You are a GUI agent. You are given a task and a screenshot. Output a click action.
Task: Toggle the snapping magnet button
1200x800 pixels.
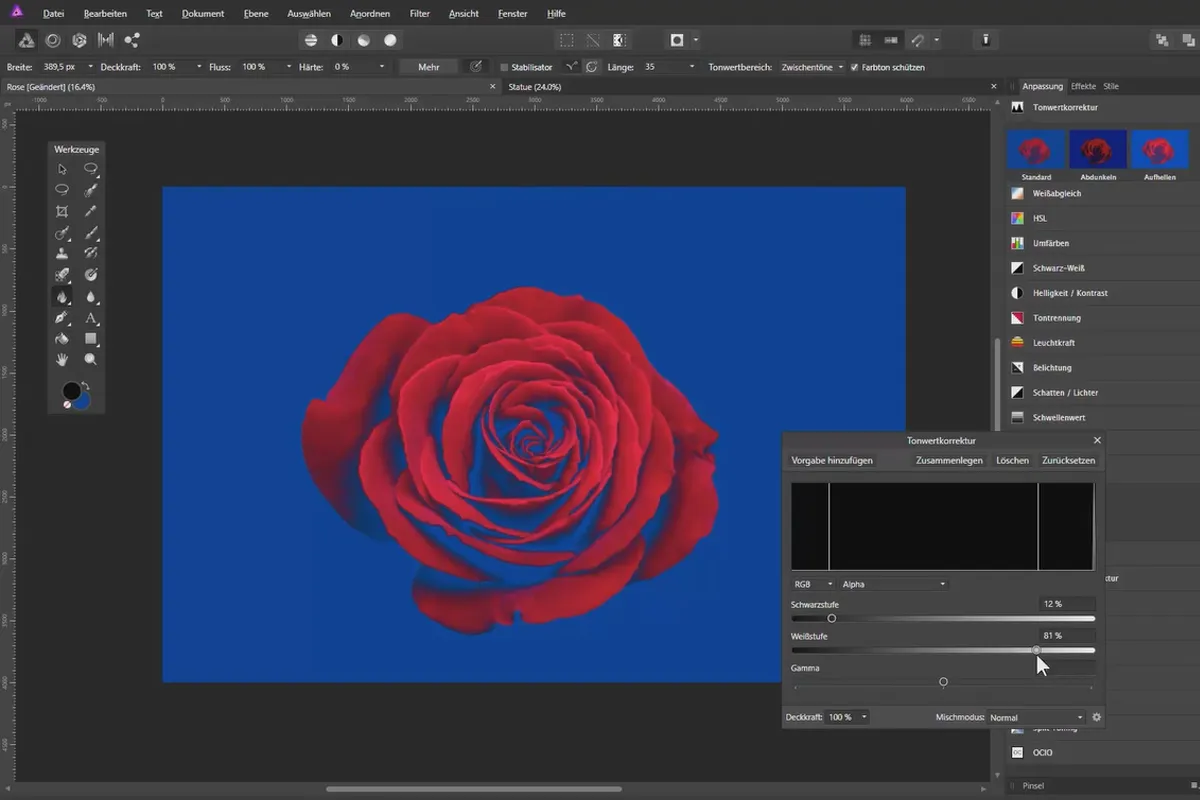pos(918,40)
